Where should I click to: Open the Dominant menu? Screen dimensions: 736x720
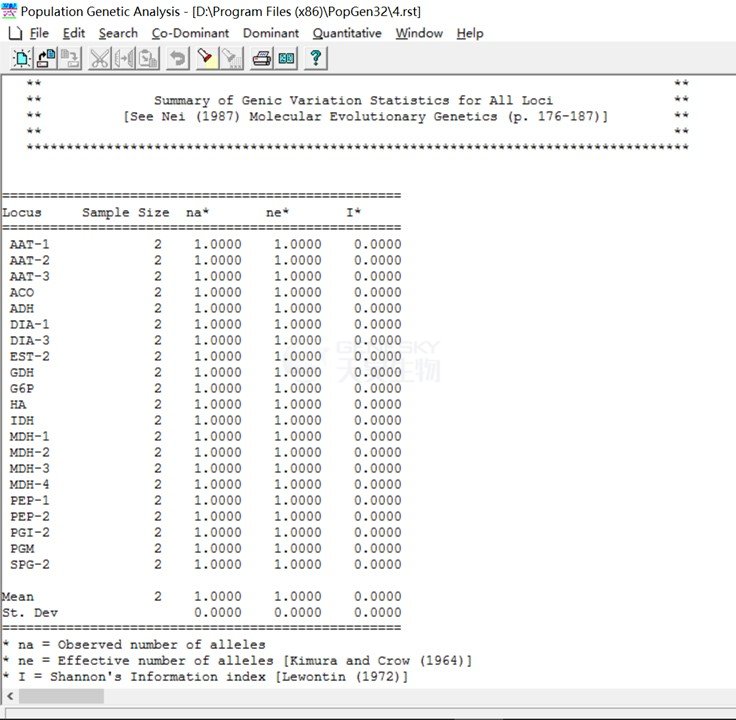(271, 33)
